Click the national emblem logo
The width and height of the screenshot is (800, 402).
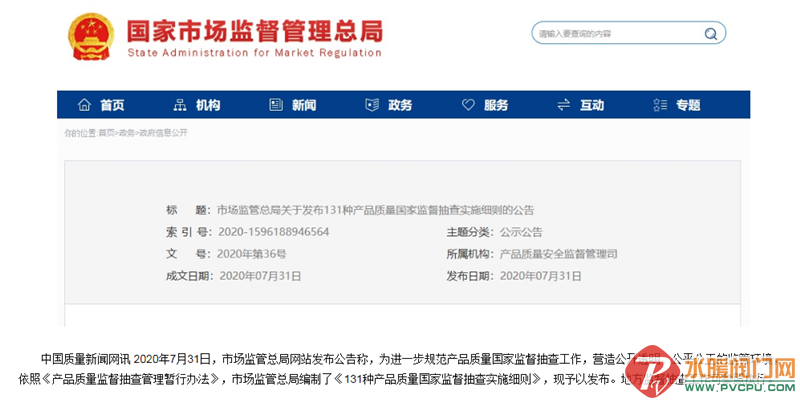(x=91, y=37)
